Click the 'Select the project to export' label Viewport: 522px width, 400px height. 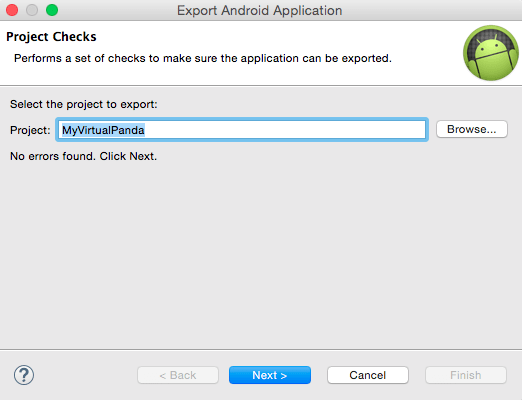84,104
